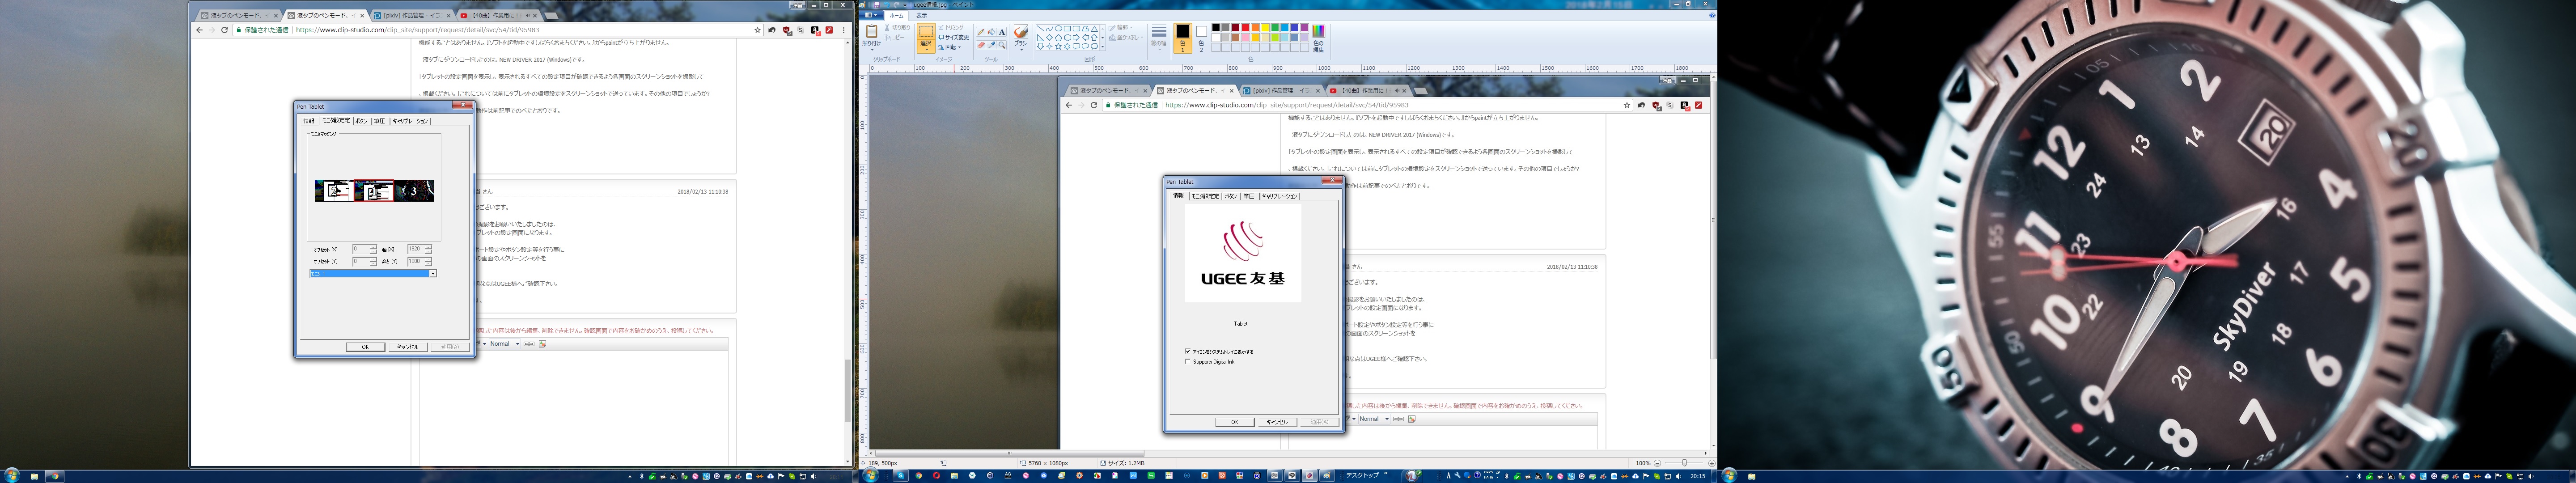Click Save icon in Paint title bar
The image size is (2576, 483).
[x=877, y=4]
